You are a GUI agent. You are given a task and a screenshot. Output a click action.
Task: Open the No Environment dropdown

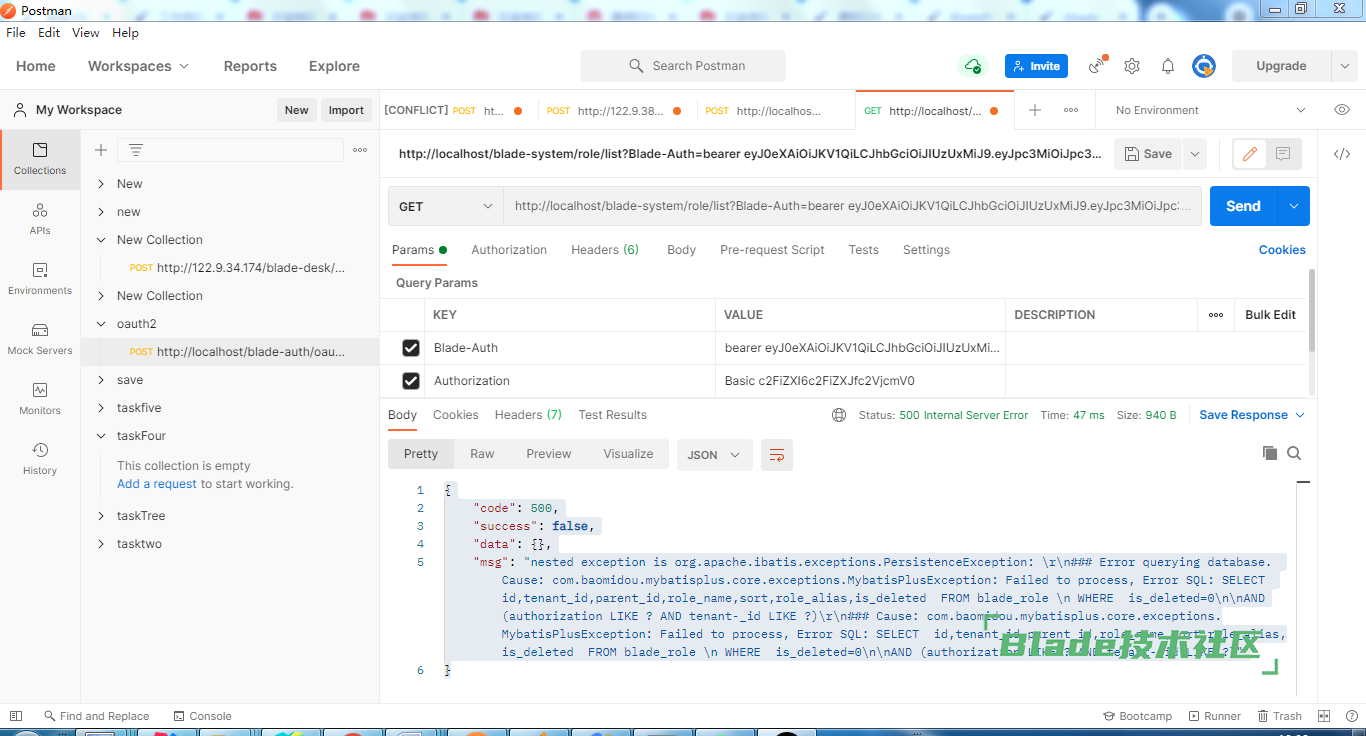point(1210,110)
